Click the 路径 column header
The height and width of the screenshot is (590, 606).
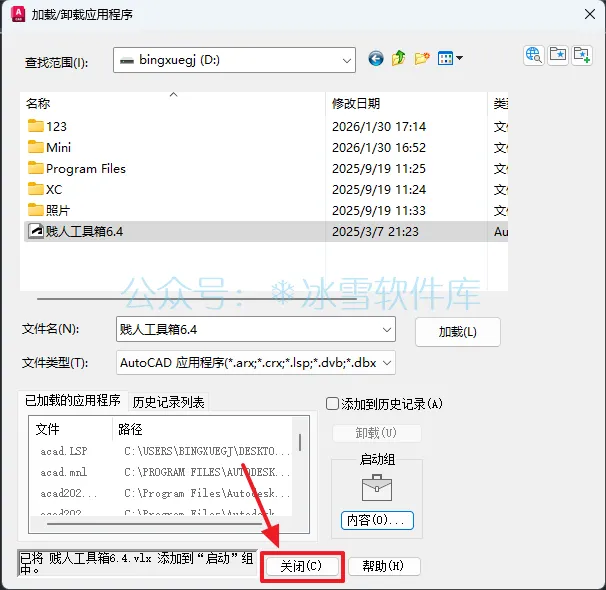click(x=203, y=429)
